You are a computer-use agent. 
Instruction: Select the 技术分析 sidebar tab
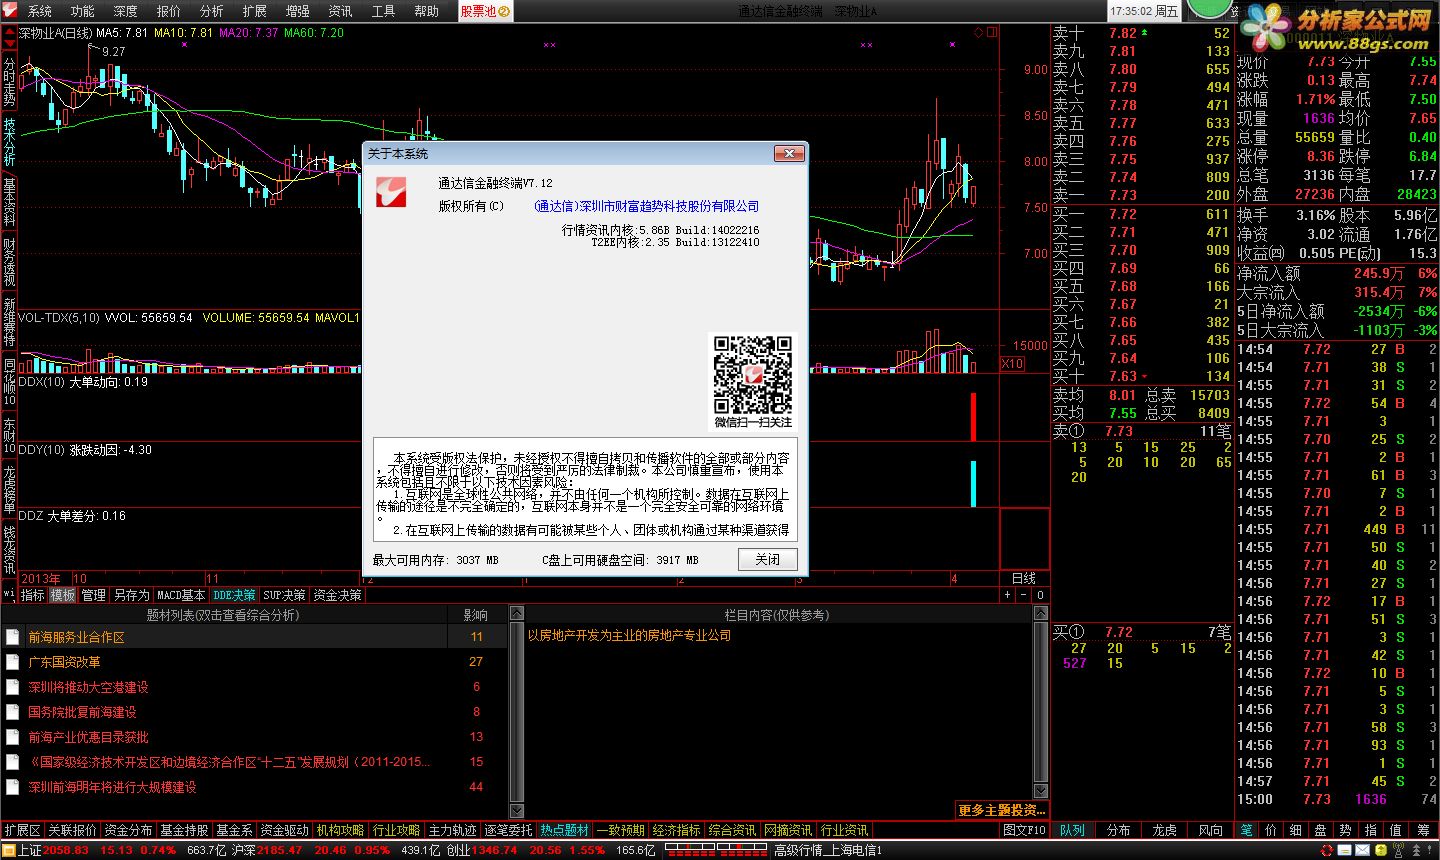click(9, 141)
